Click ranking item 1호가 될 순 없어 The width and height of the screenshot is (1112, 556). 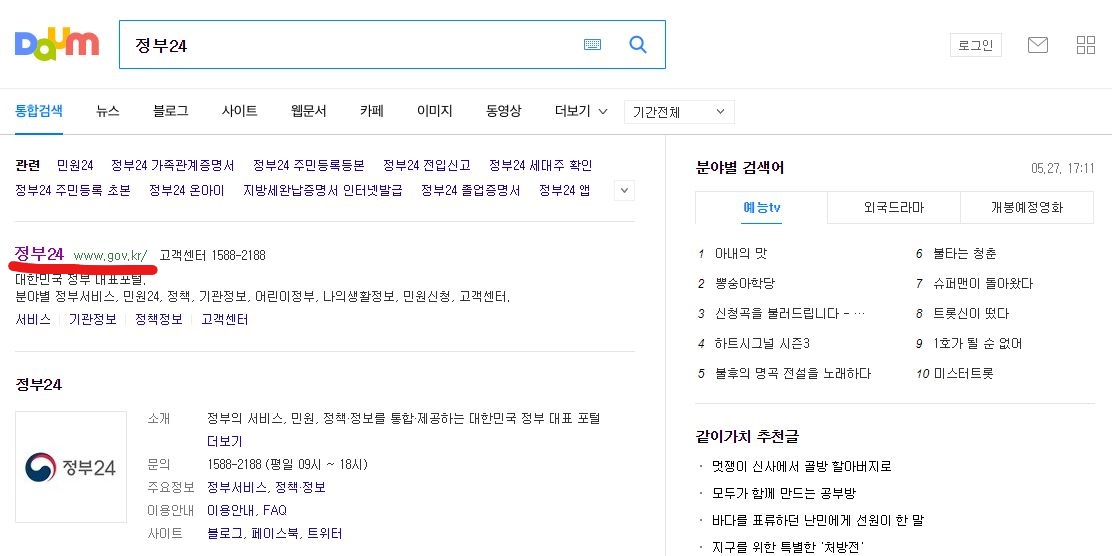coord(978,344)
